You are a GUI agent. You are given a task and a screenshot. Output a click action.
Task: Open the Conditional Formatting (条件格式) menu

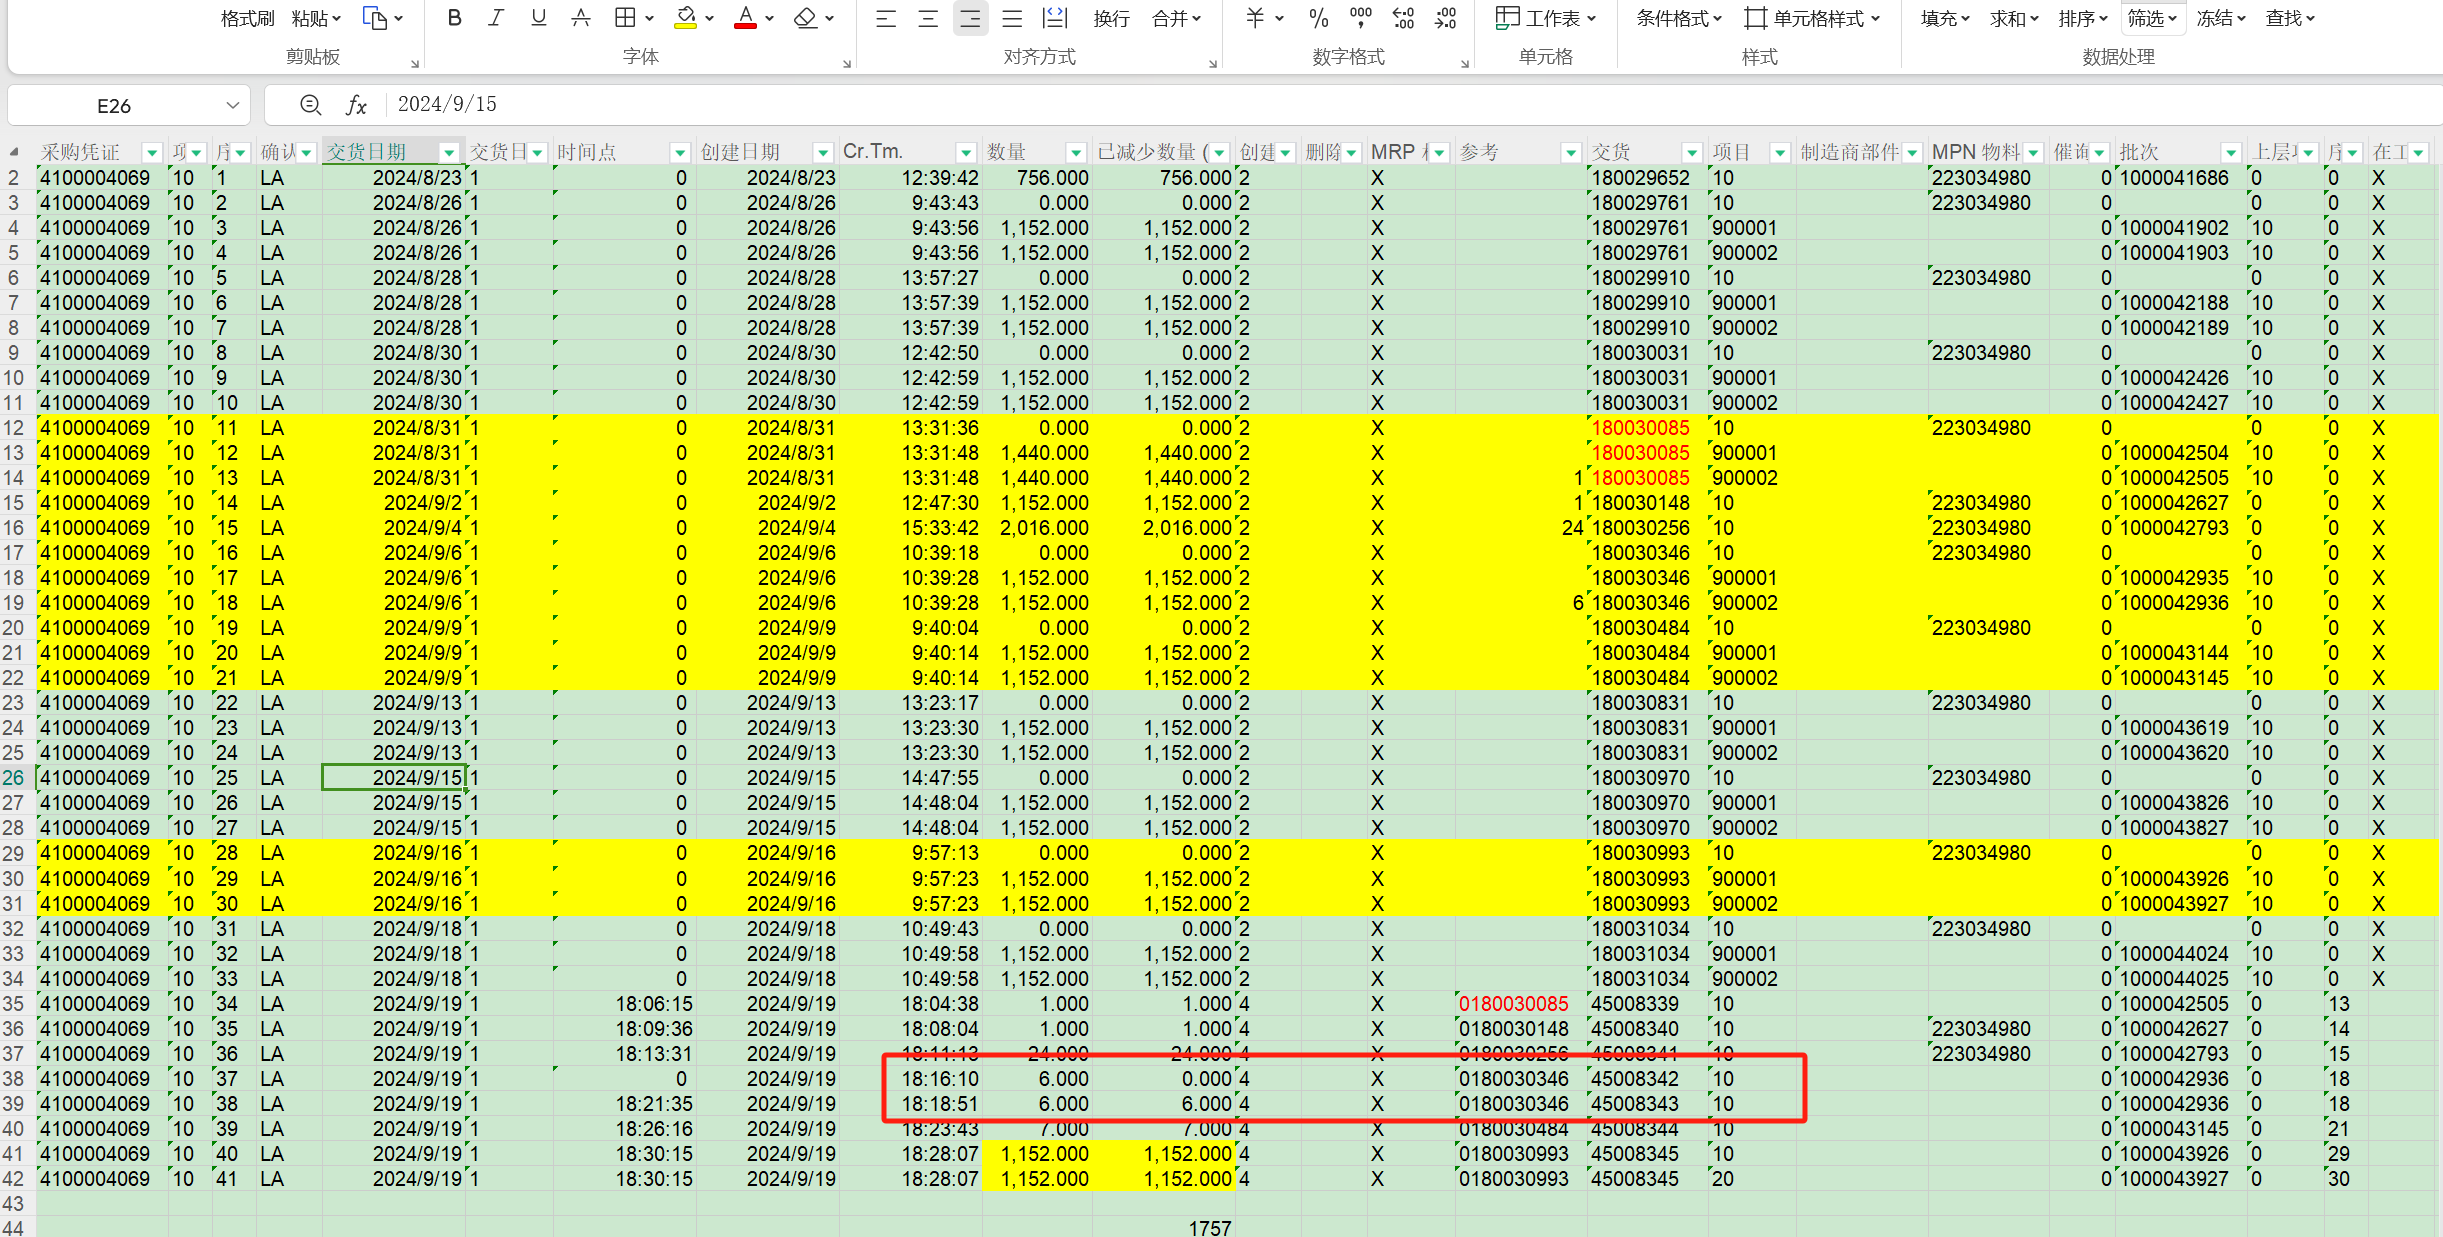pyautogui.click(x=1679, y=18)
